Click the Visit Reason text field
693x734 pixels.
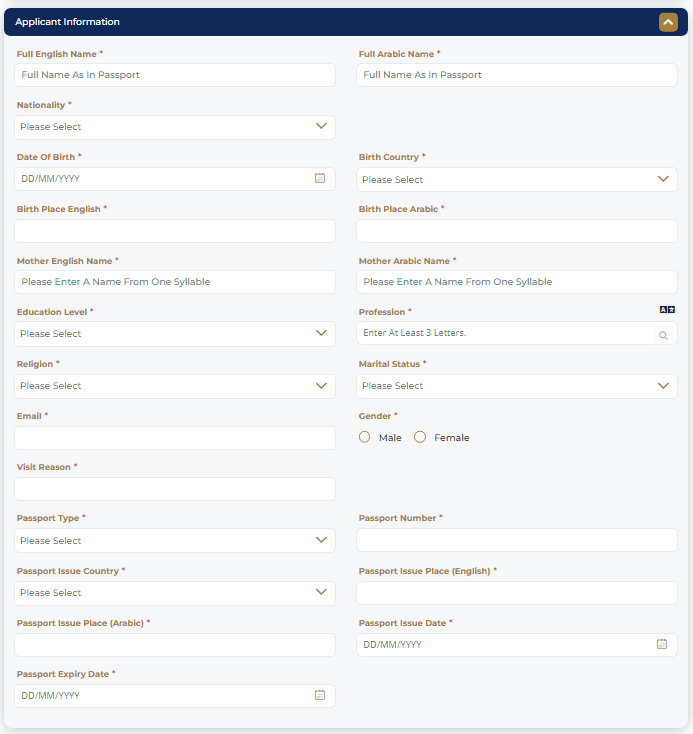(175, 489)
